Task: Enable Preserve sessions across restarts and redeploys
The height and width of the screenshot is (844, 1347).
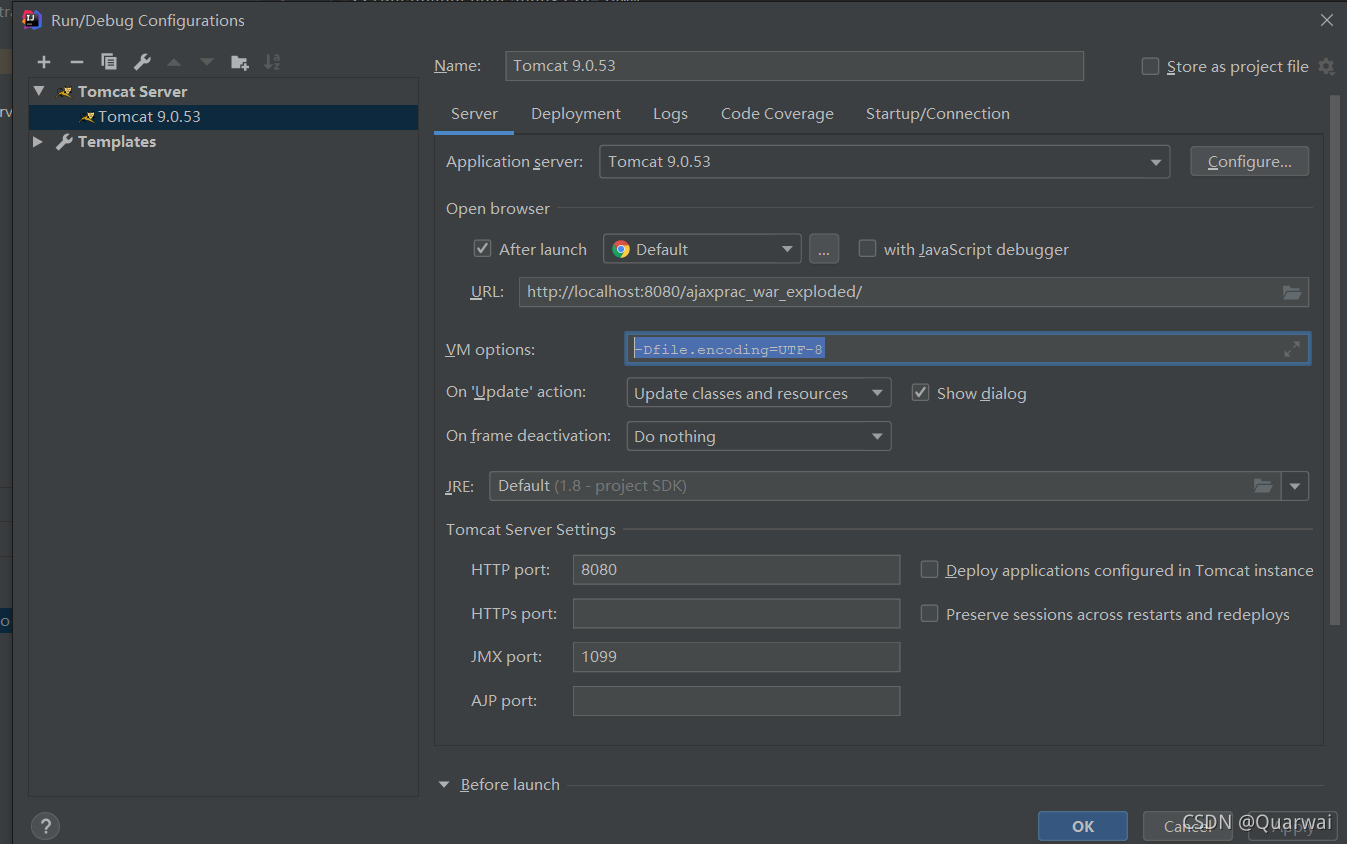Action: click(930, 614)
